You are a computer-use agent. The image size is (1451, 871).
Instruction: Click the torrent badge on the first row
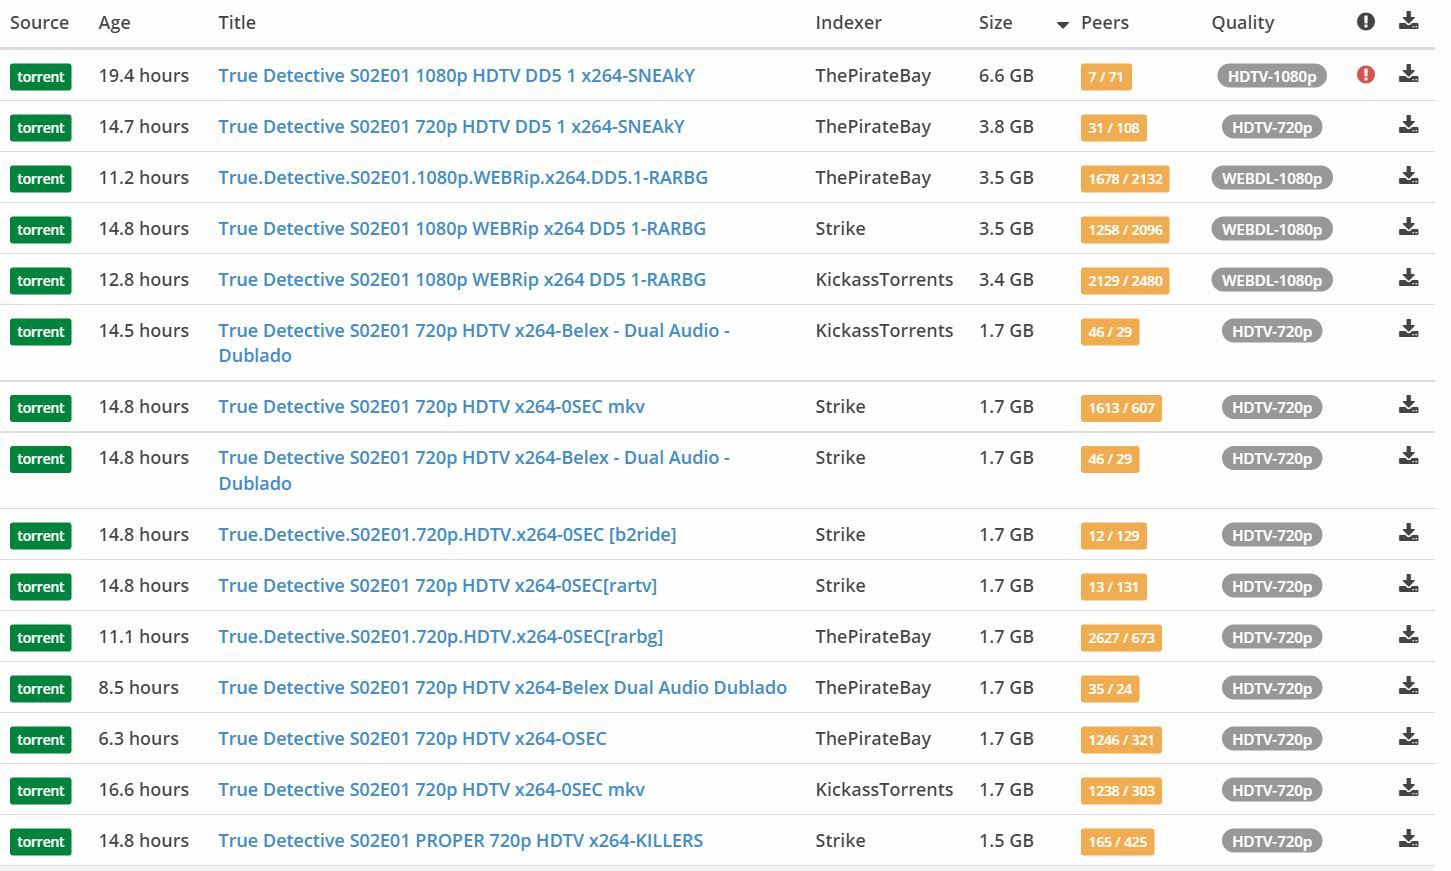pos(41,77)
